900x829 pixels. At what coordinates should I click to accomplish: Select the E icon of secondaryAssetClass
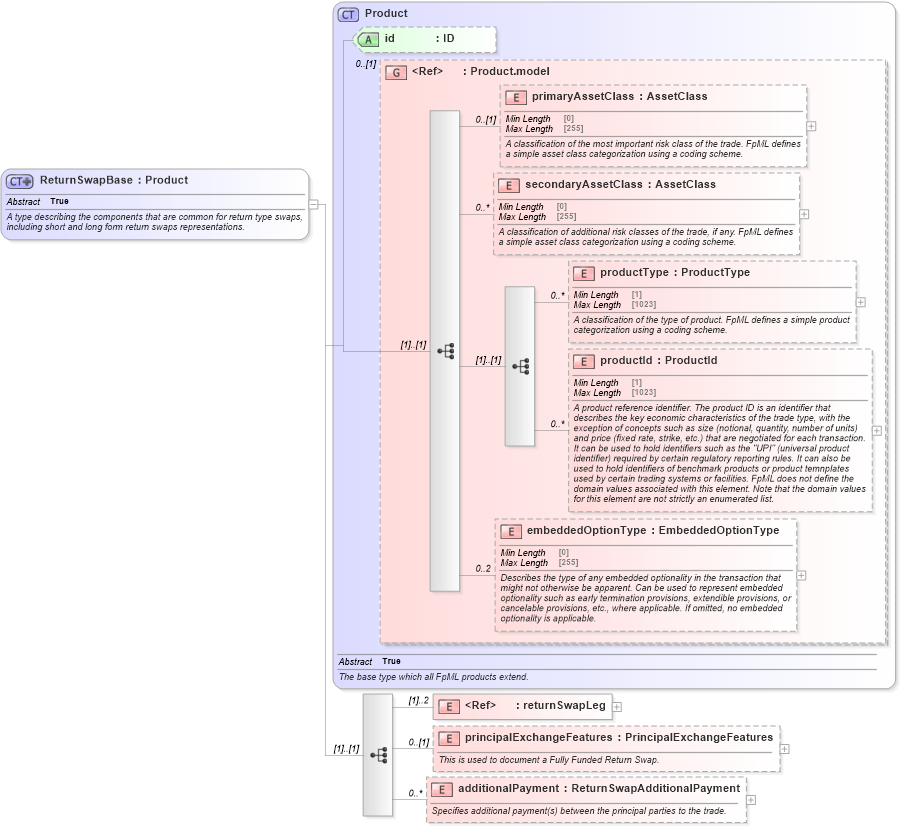click(507, 185)
